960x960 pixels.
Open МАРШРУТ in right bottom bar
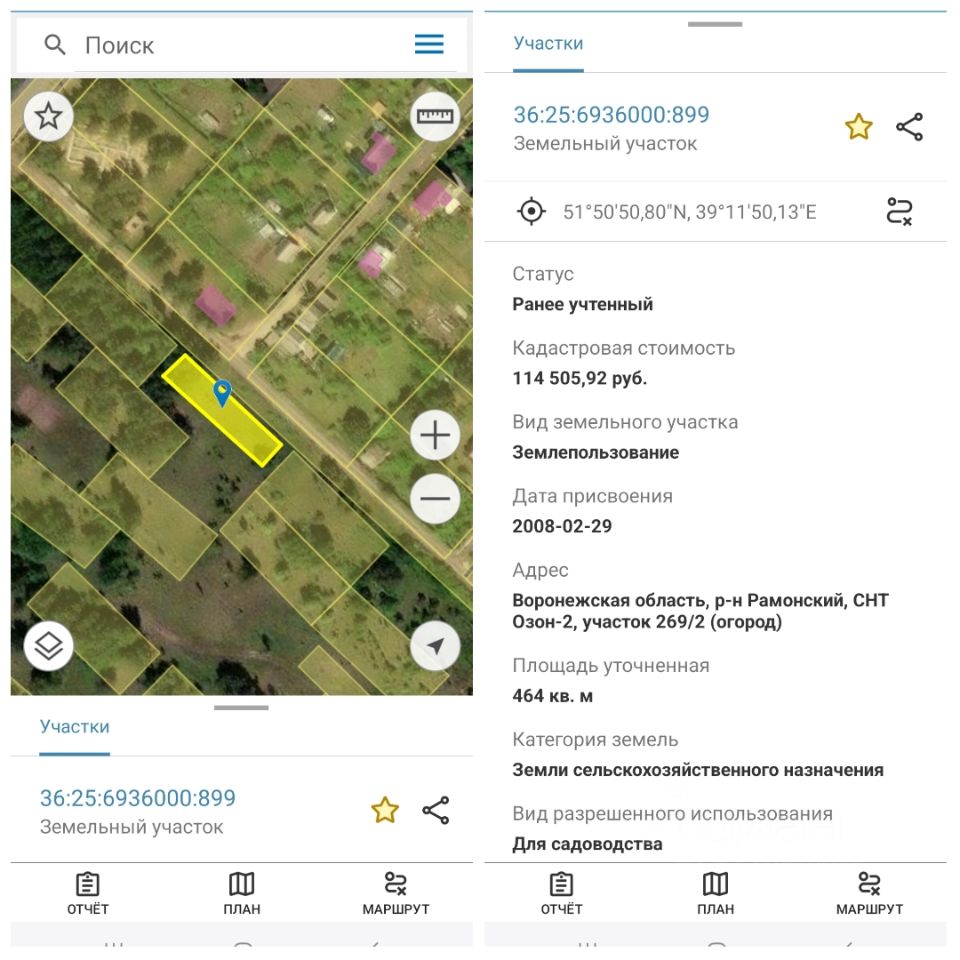[x=869, y=893]
